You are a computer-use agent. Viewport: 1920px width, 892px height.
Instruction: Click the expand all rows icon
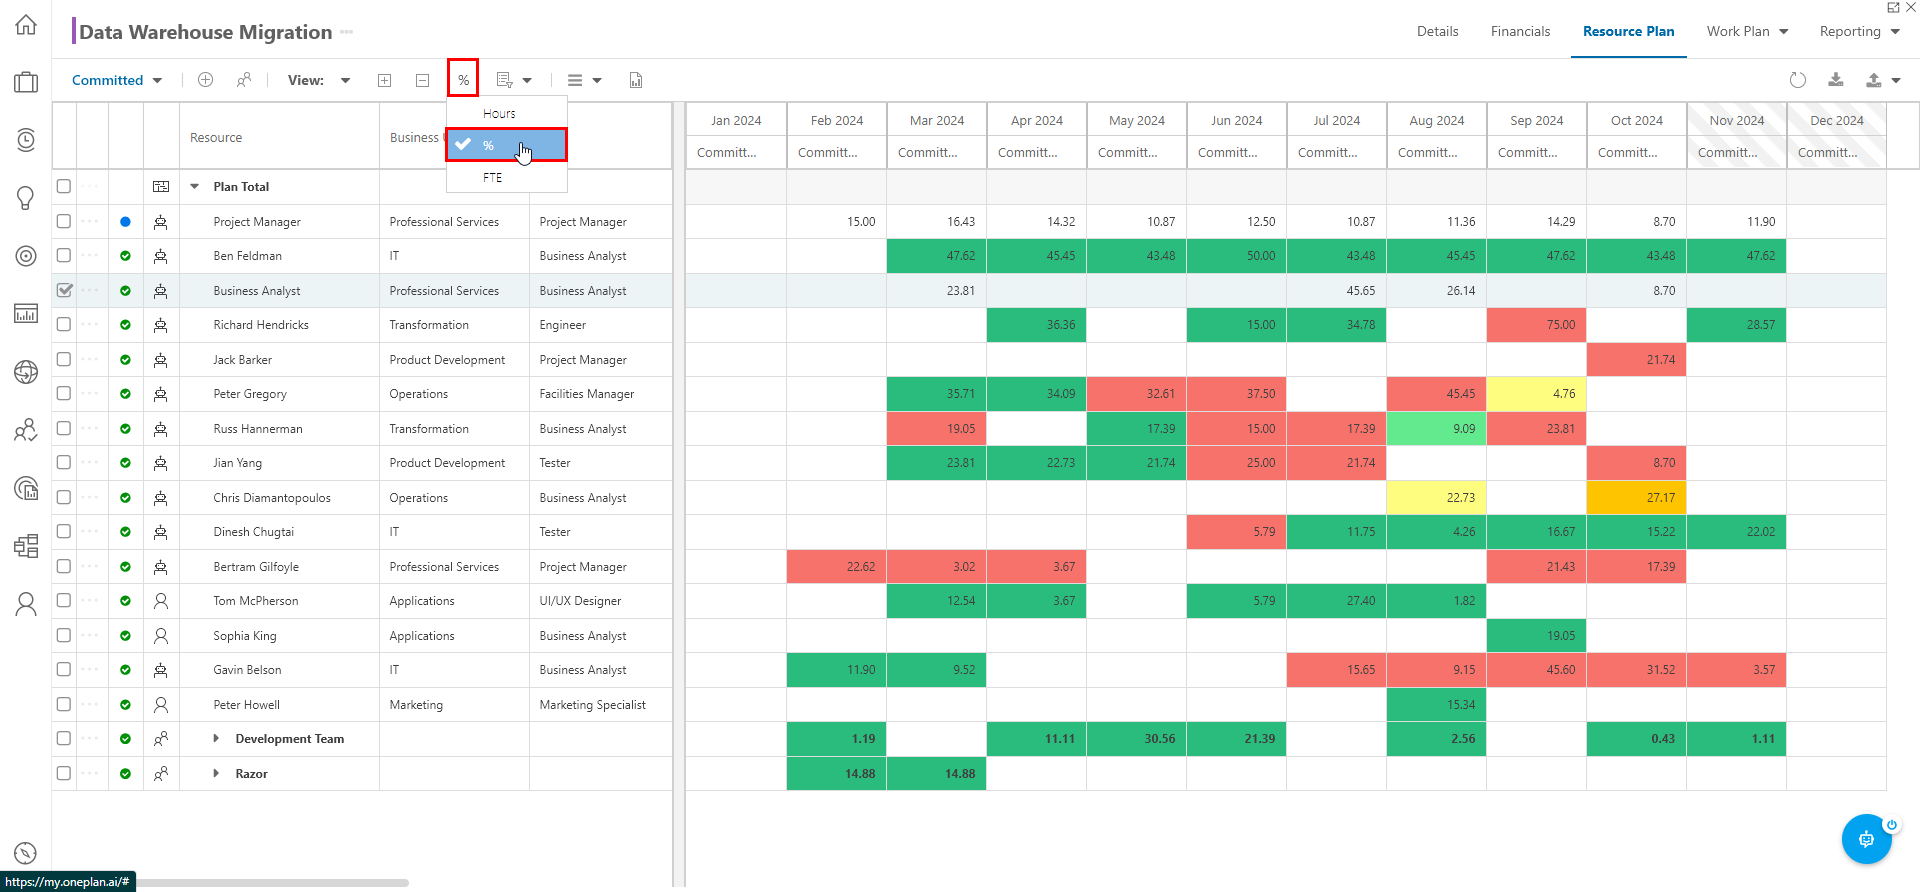384,80
